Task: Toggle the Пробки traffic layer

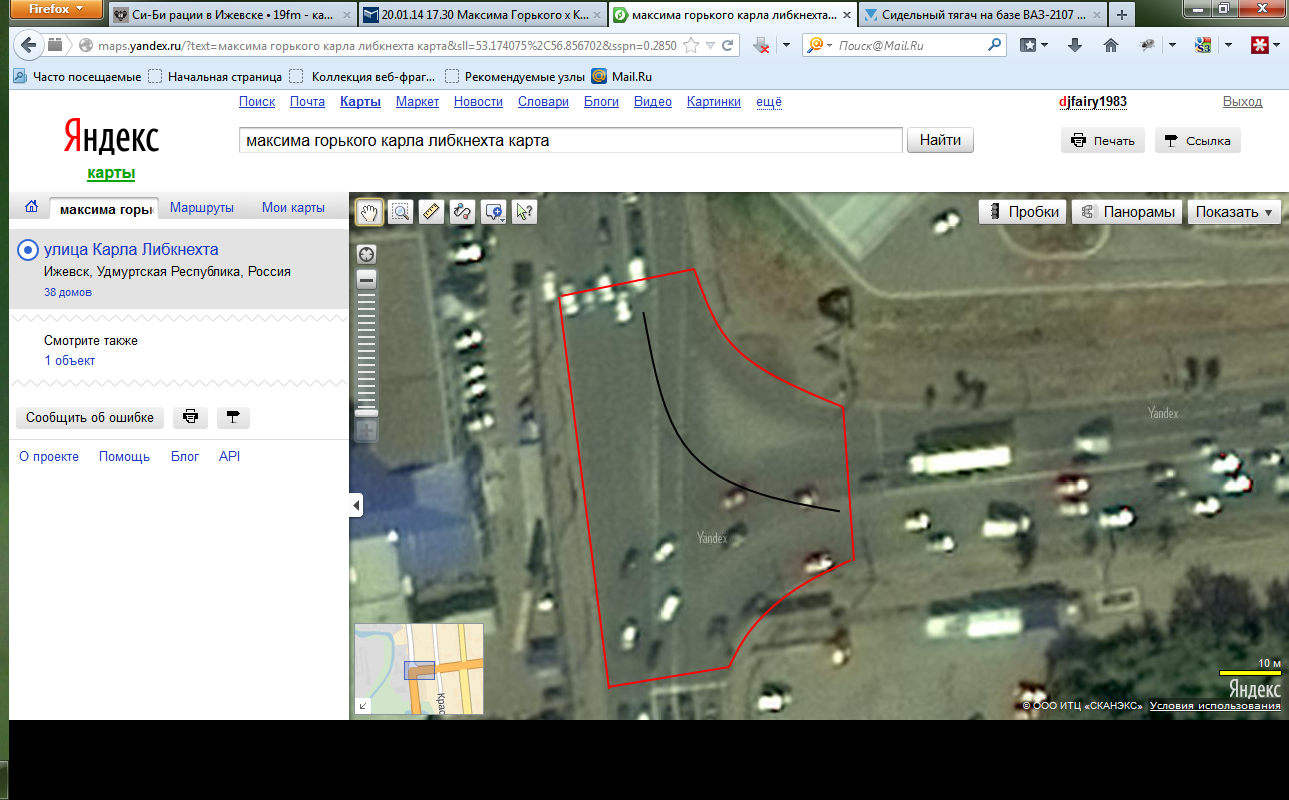Action: 1023,212
